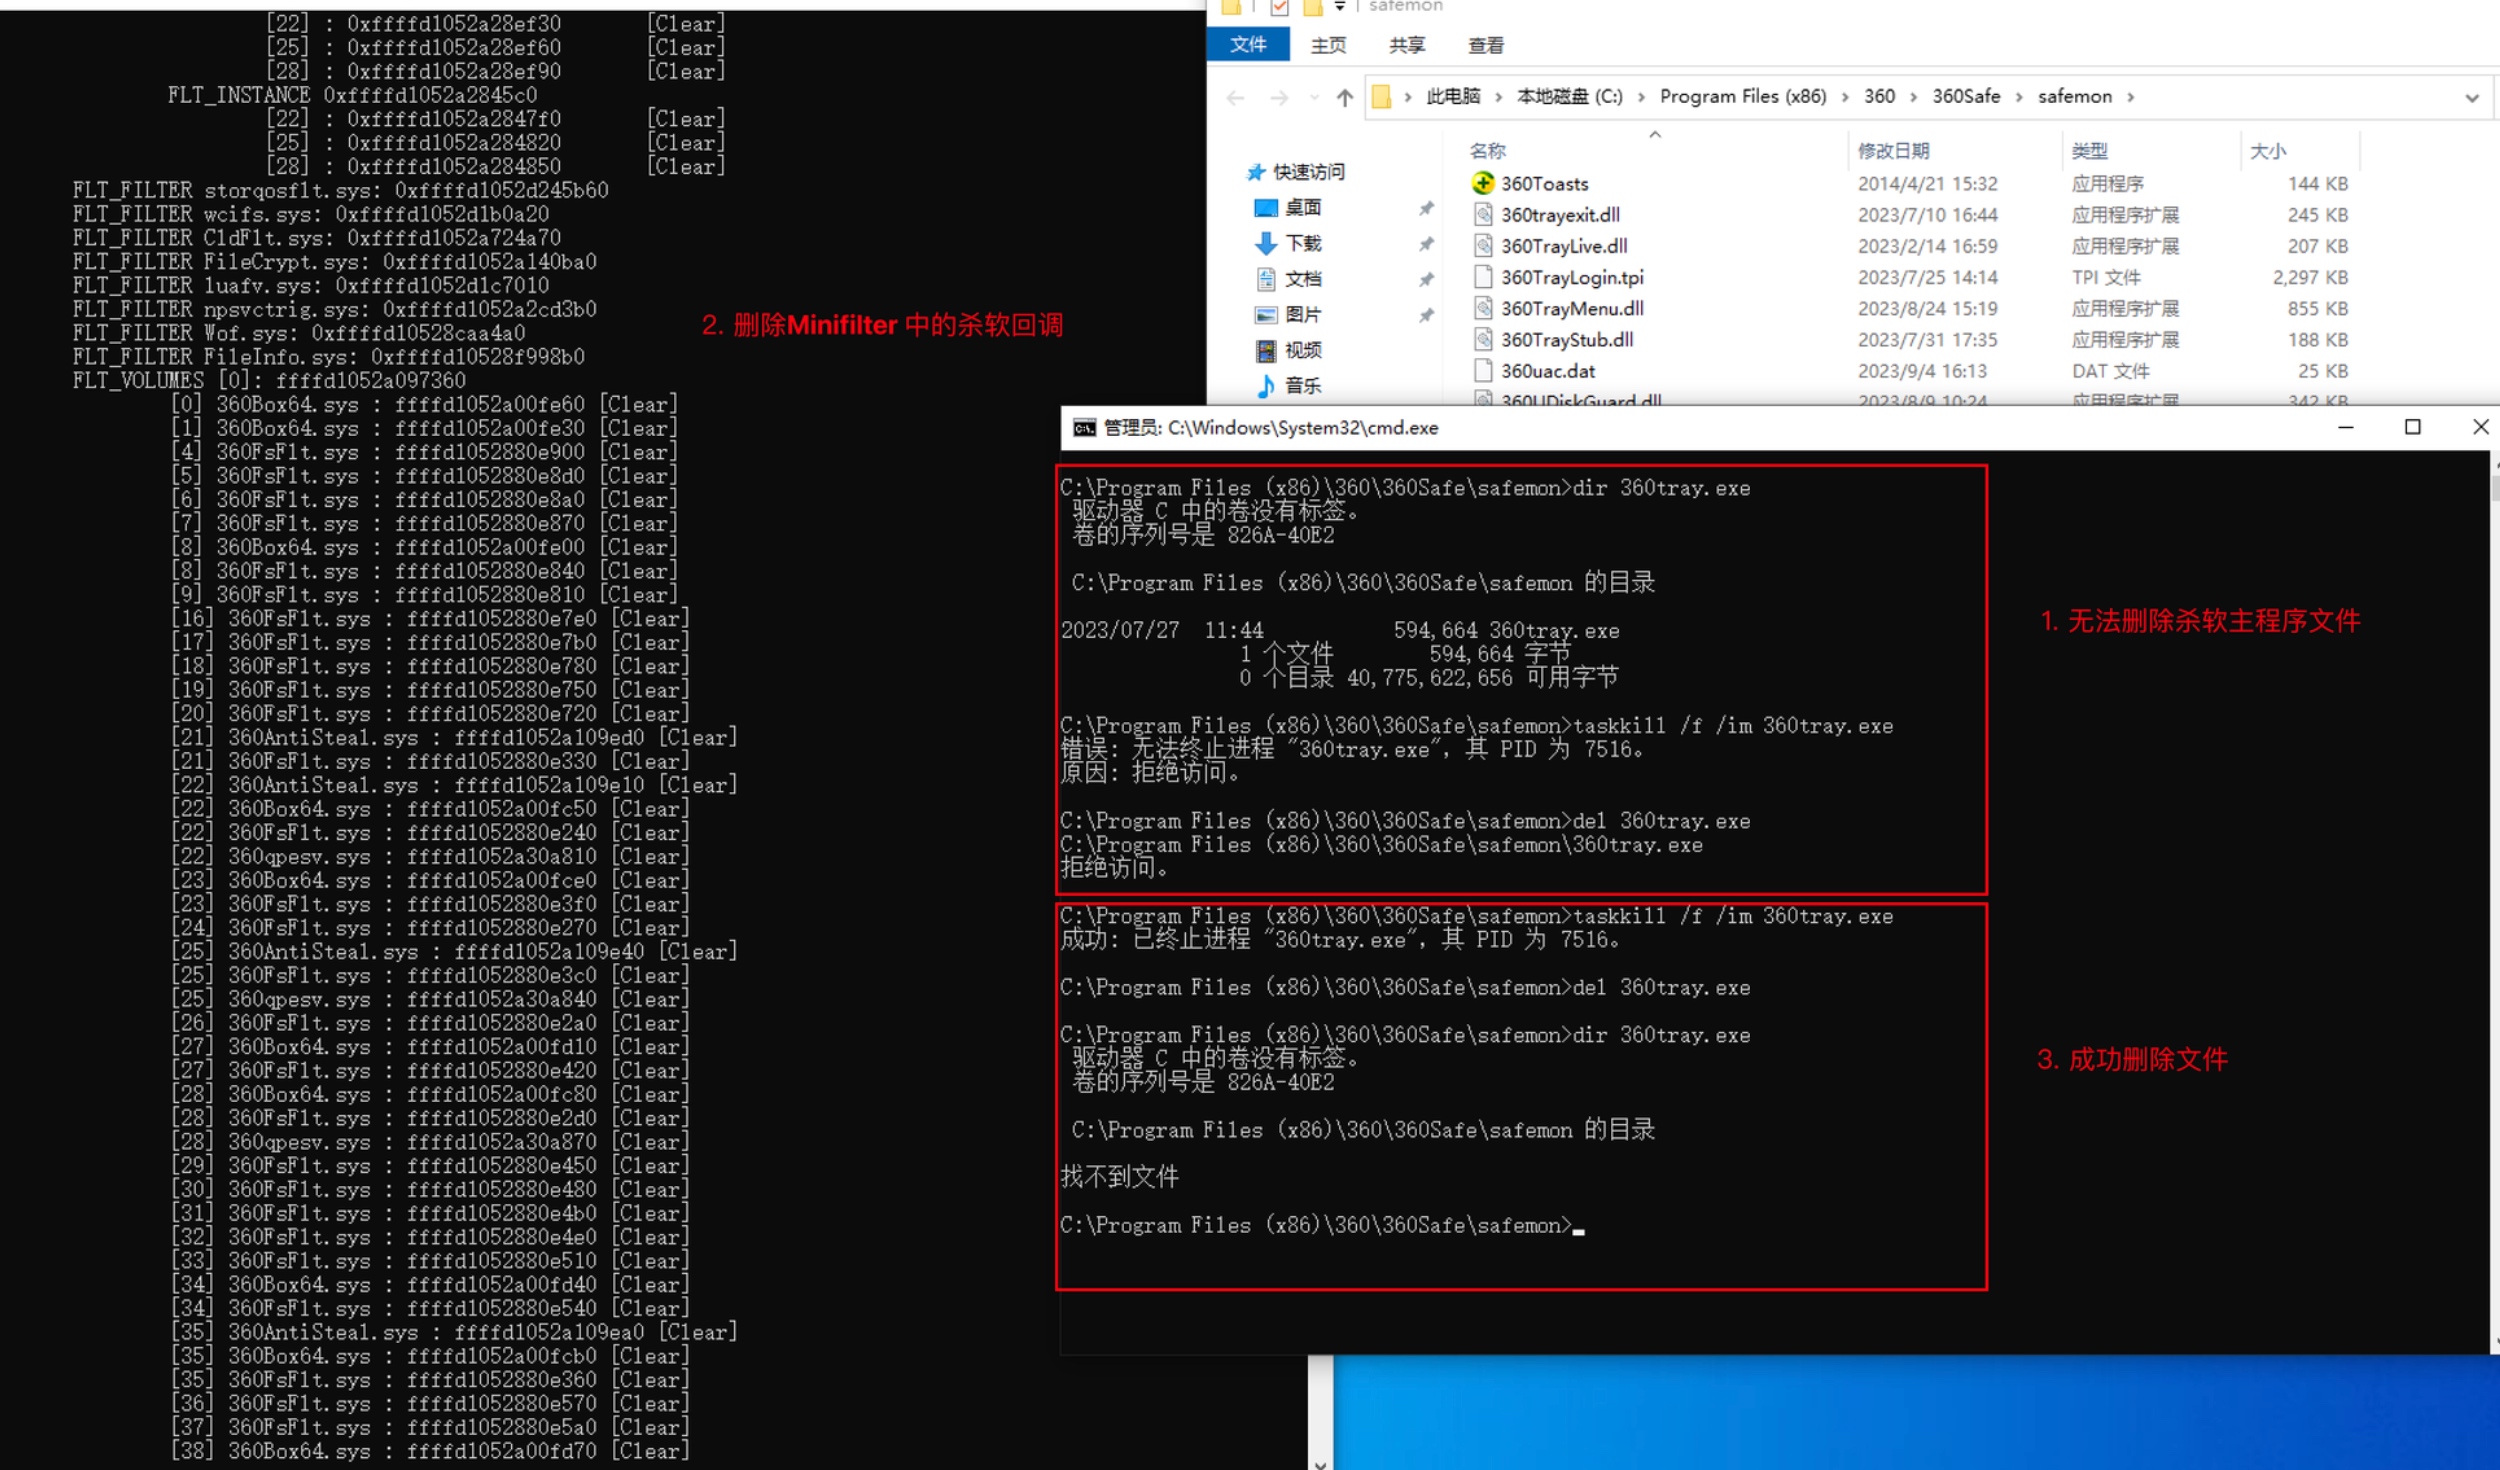The image size is (2500, 1470).
Task: Click the Up directory arrow
Action: 1344,98
